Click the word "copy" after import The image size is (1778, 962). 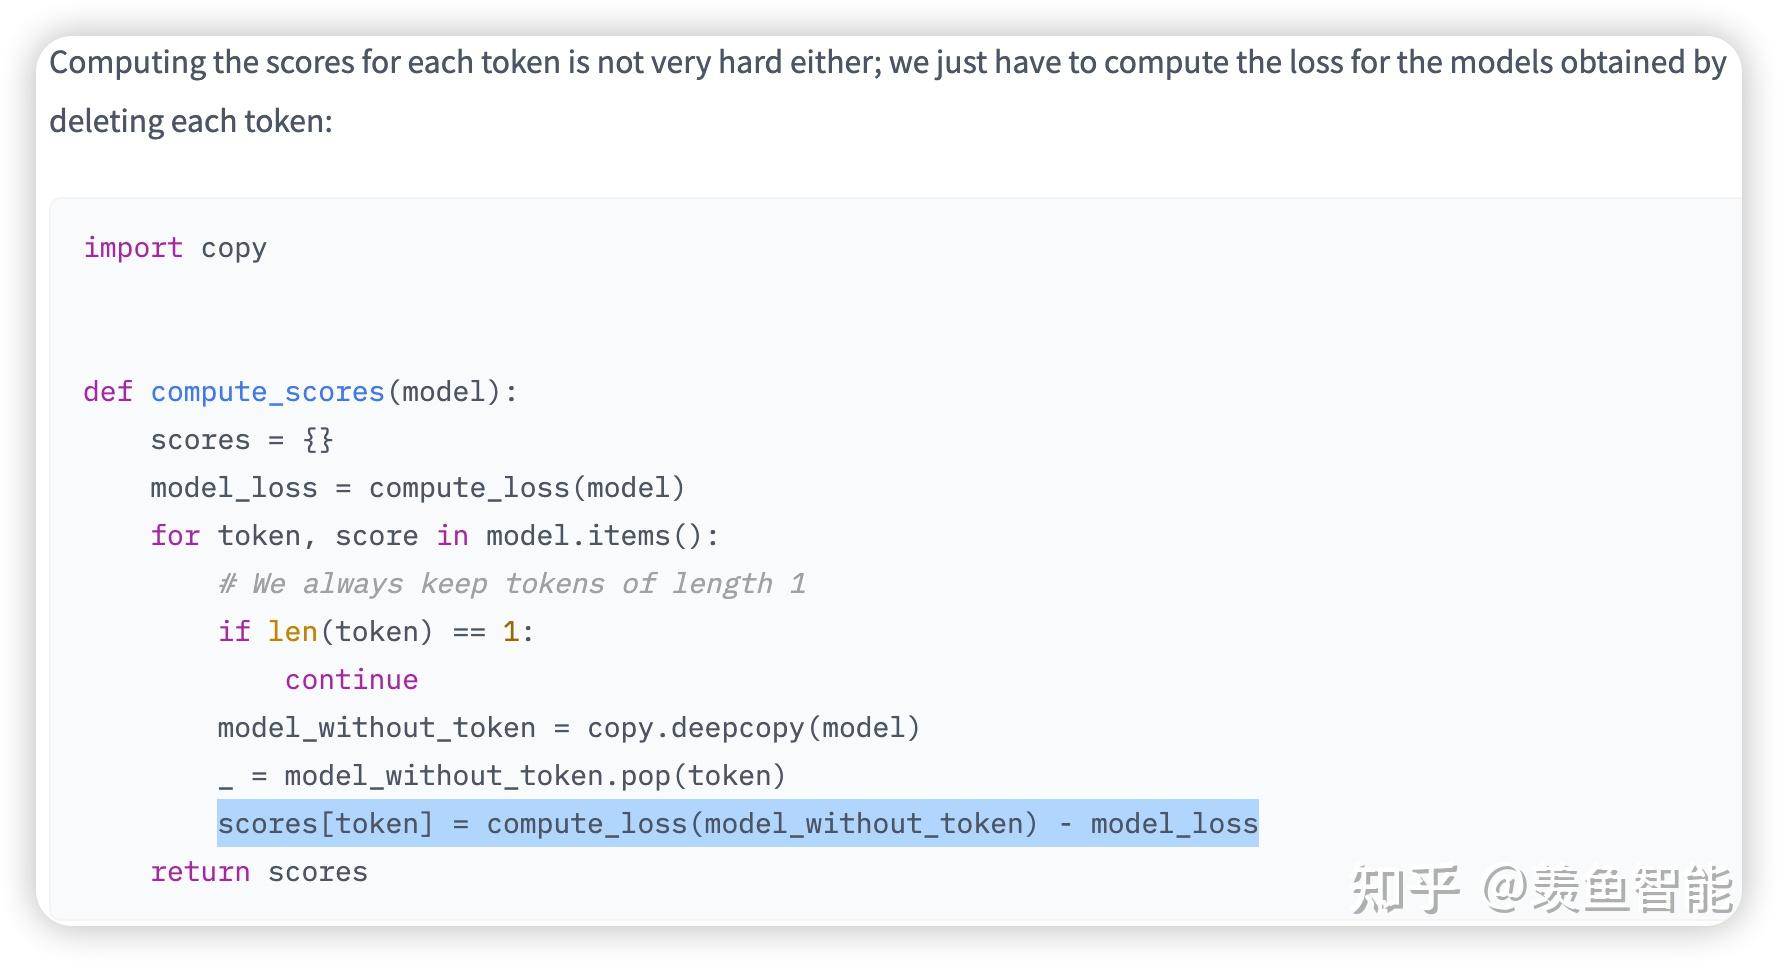coord(234,247)
